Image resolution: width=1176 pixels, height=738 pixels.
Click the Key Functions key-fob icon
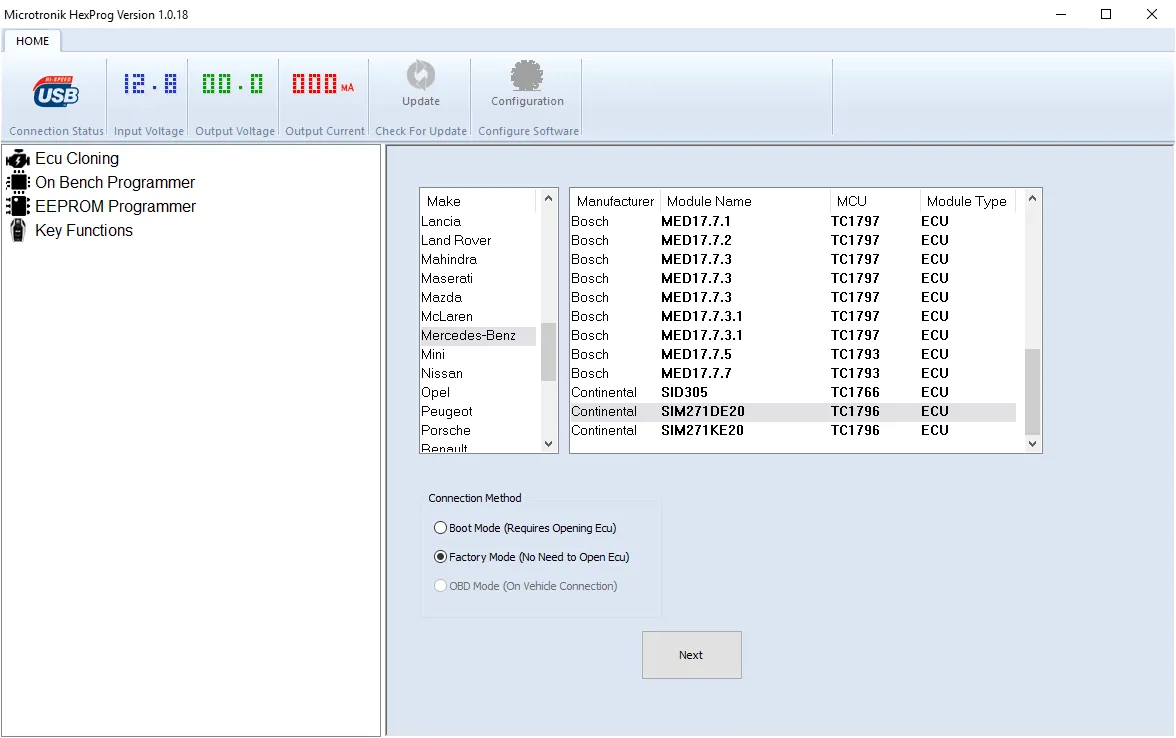17,230
